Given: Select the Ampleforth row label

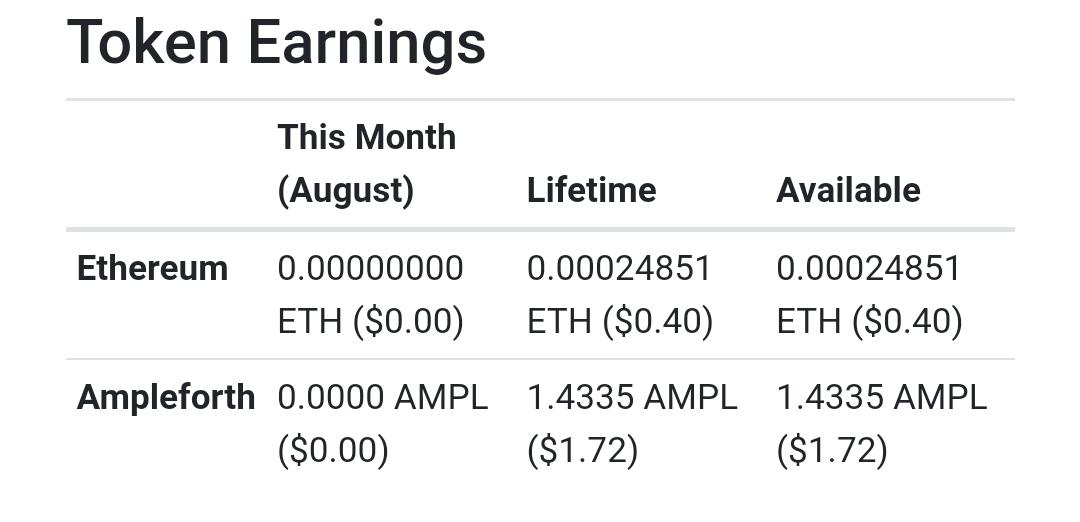Looking at the screenshot, I should pyautogui.click(x=166, y=397).
